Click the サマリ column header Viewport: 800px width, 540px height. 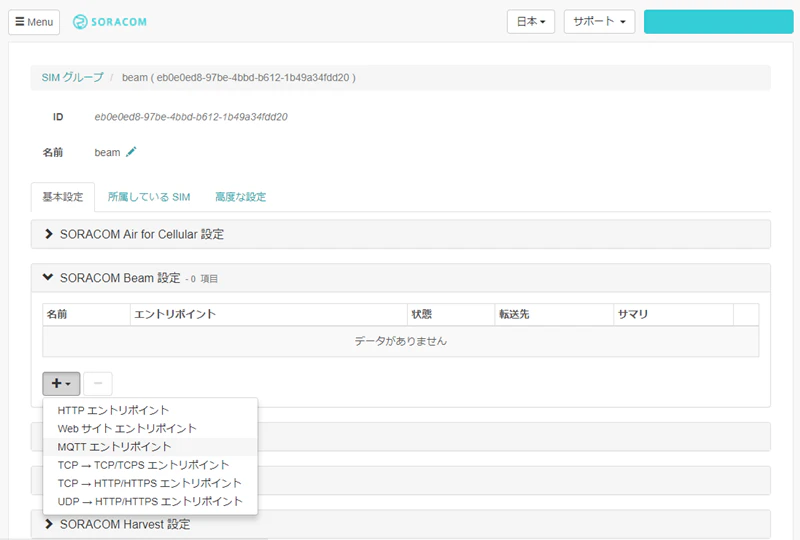tap(673, 314)
